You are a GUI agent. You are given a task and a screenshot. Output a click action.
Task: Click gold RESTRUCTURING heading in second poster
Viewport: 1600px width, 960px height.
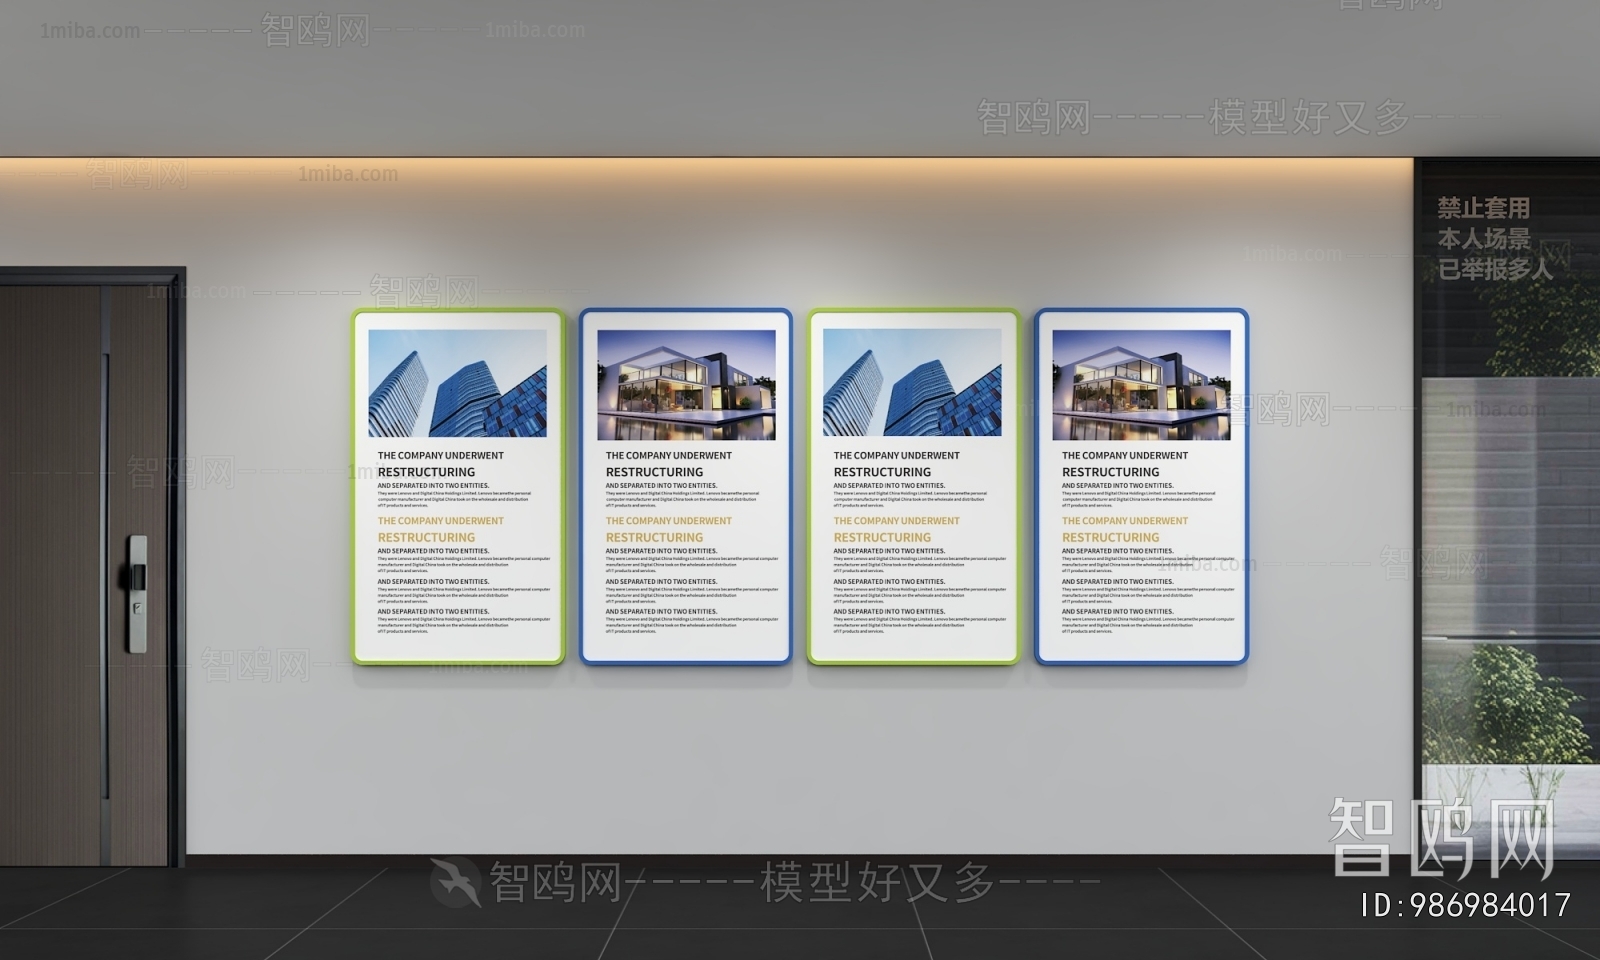[x=654, y=537]
